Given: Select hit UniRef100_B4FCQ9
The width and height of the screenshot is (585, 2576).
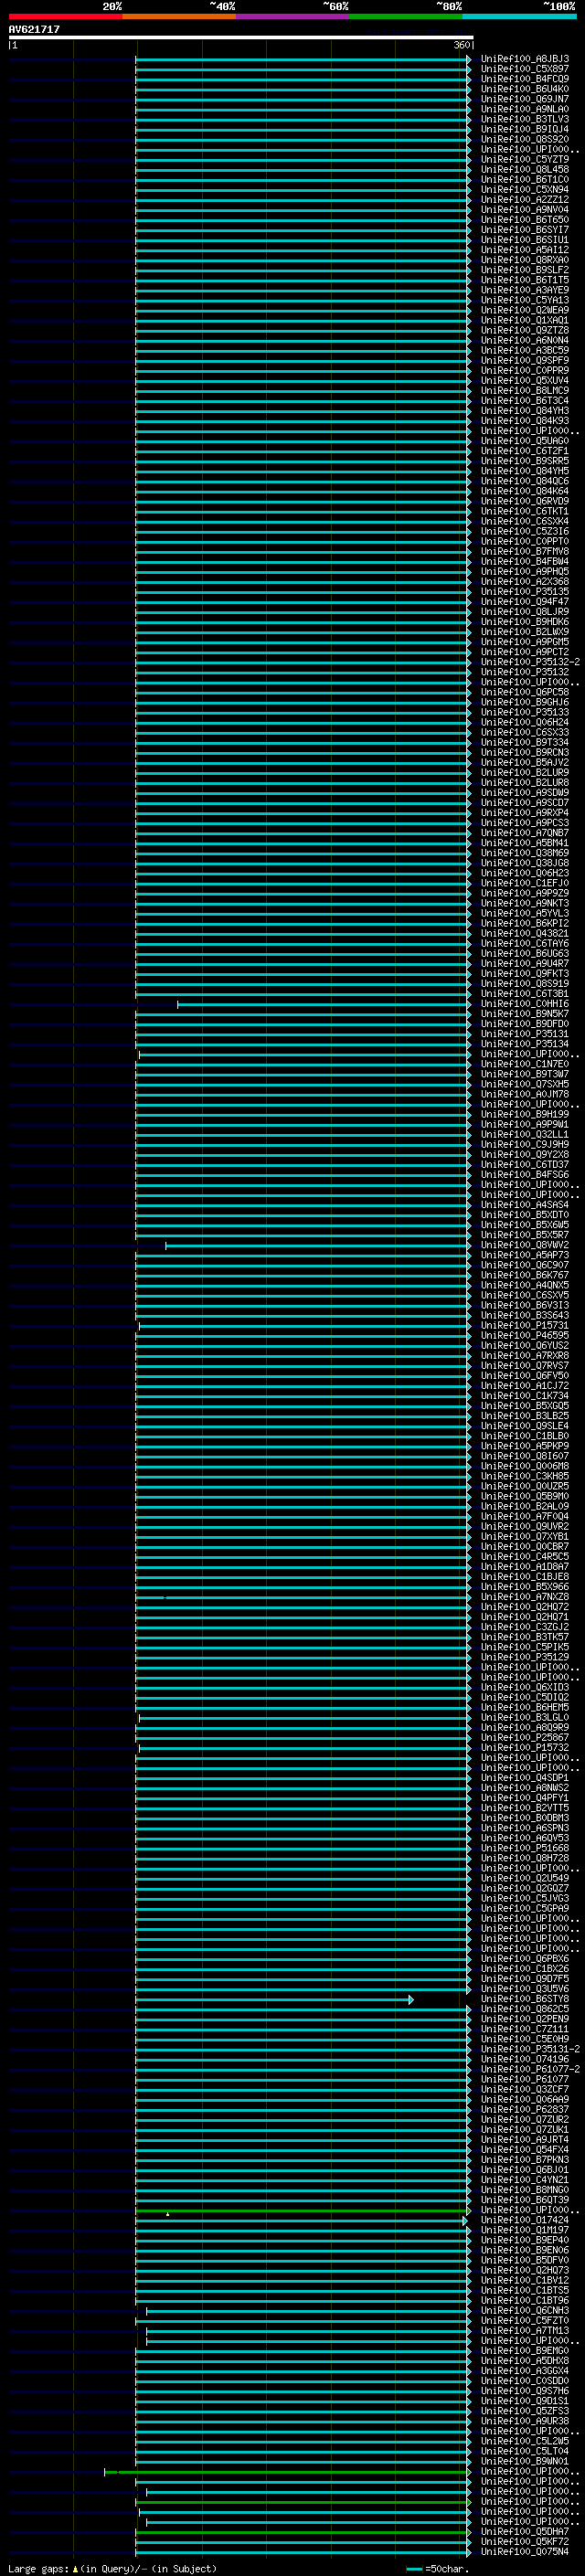Looking at the screenshot, I should point(525,79).
